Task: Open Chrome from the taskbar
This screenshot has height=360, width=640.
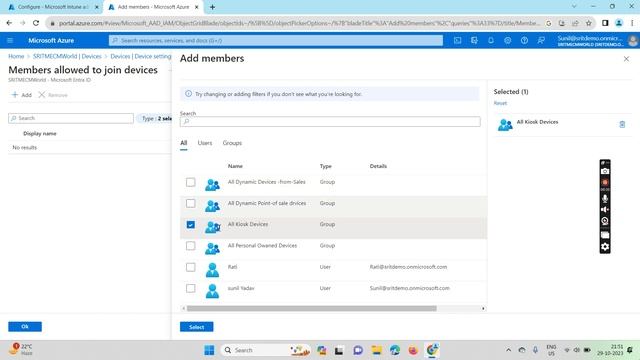Action: coord(432,350)
